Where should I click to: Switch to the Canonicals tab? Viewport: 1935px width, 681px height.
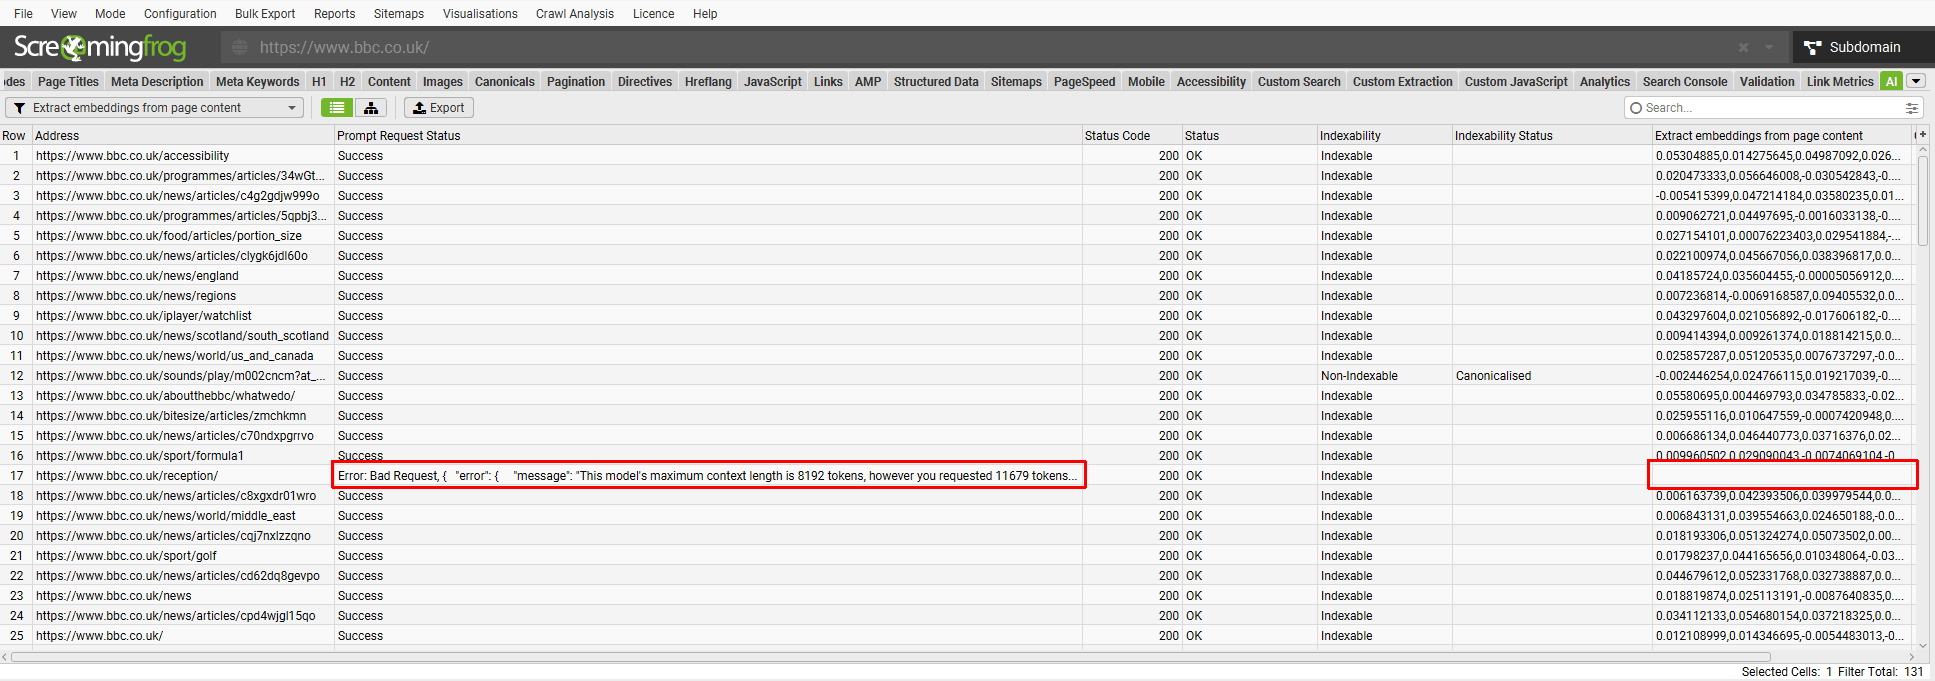pos(504,82)
